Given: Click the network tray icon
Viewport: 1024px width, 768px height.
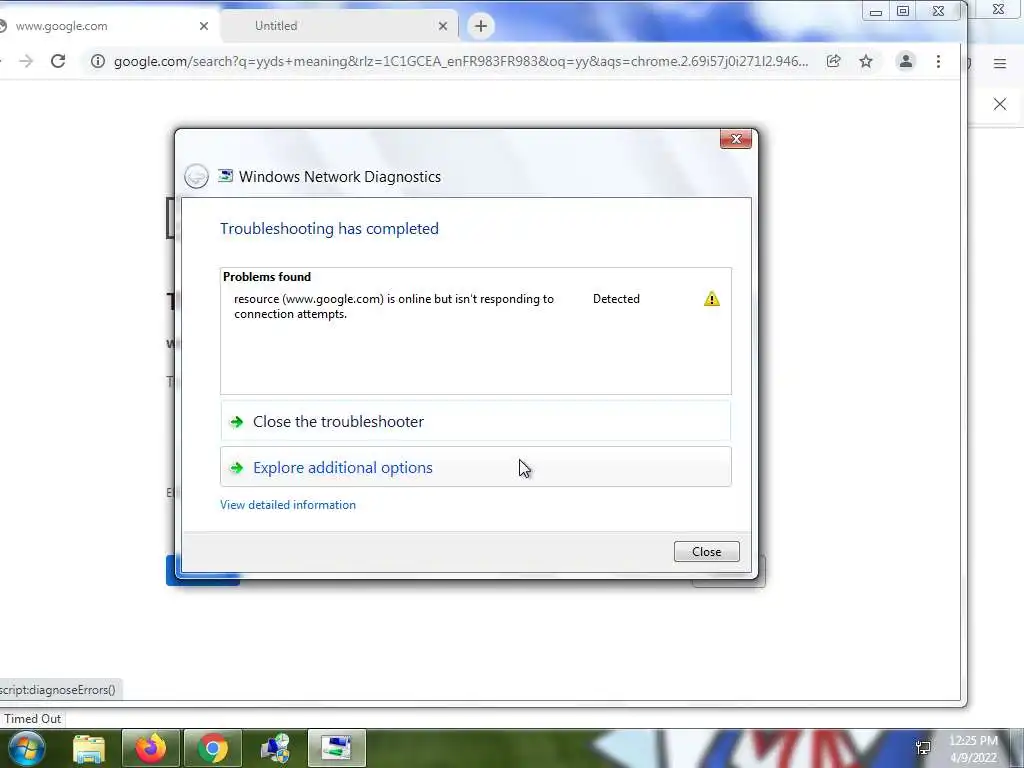Looking at the screenshot, I should [x=923, y=748].
